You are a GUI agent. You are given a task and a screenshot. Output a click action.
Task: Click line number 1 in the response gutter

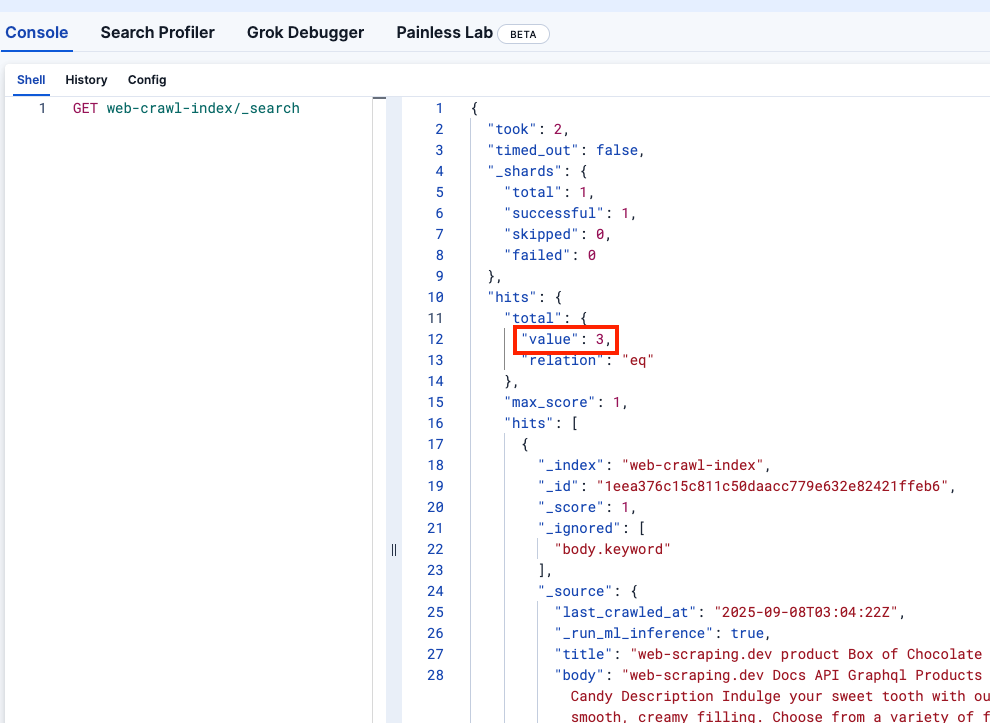pyautogui.click(x=438, y=107)
